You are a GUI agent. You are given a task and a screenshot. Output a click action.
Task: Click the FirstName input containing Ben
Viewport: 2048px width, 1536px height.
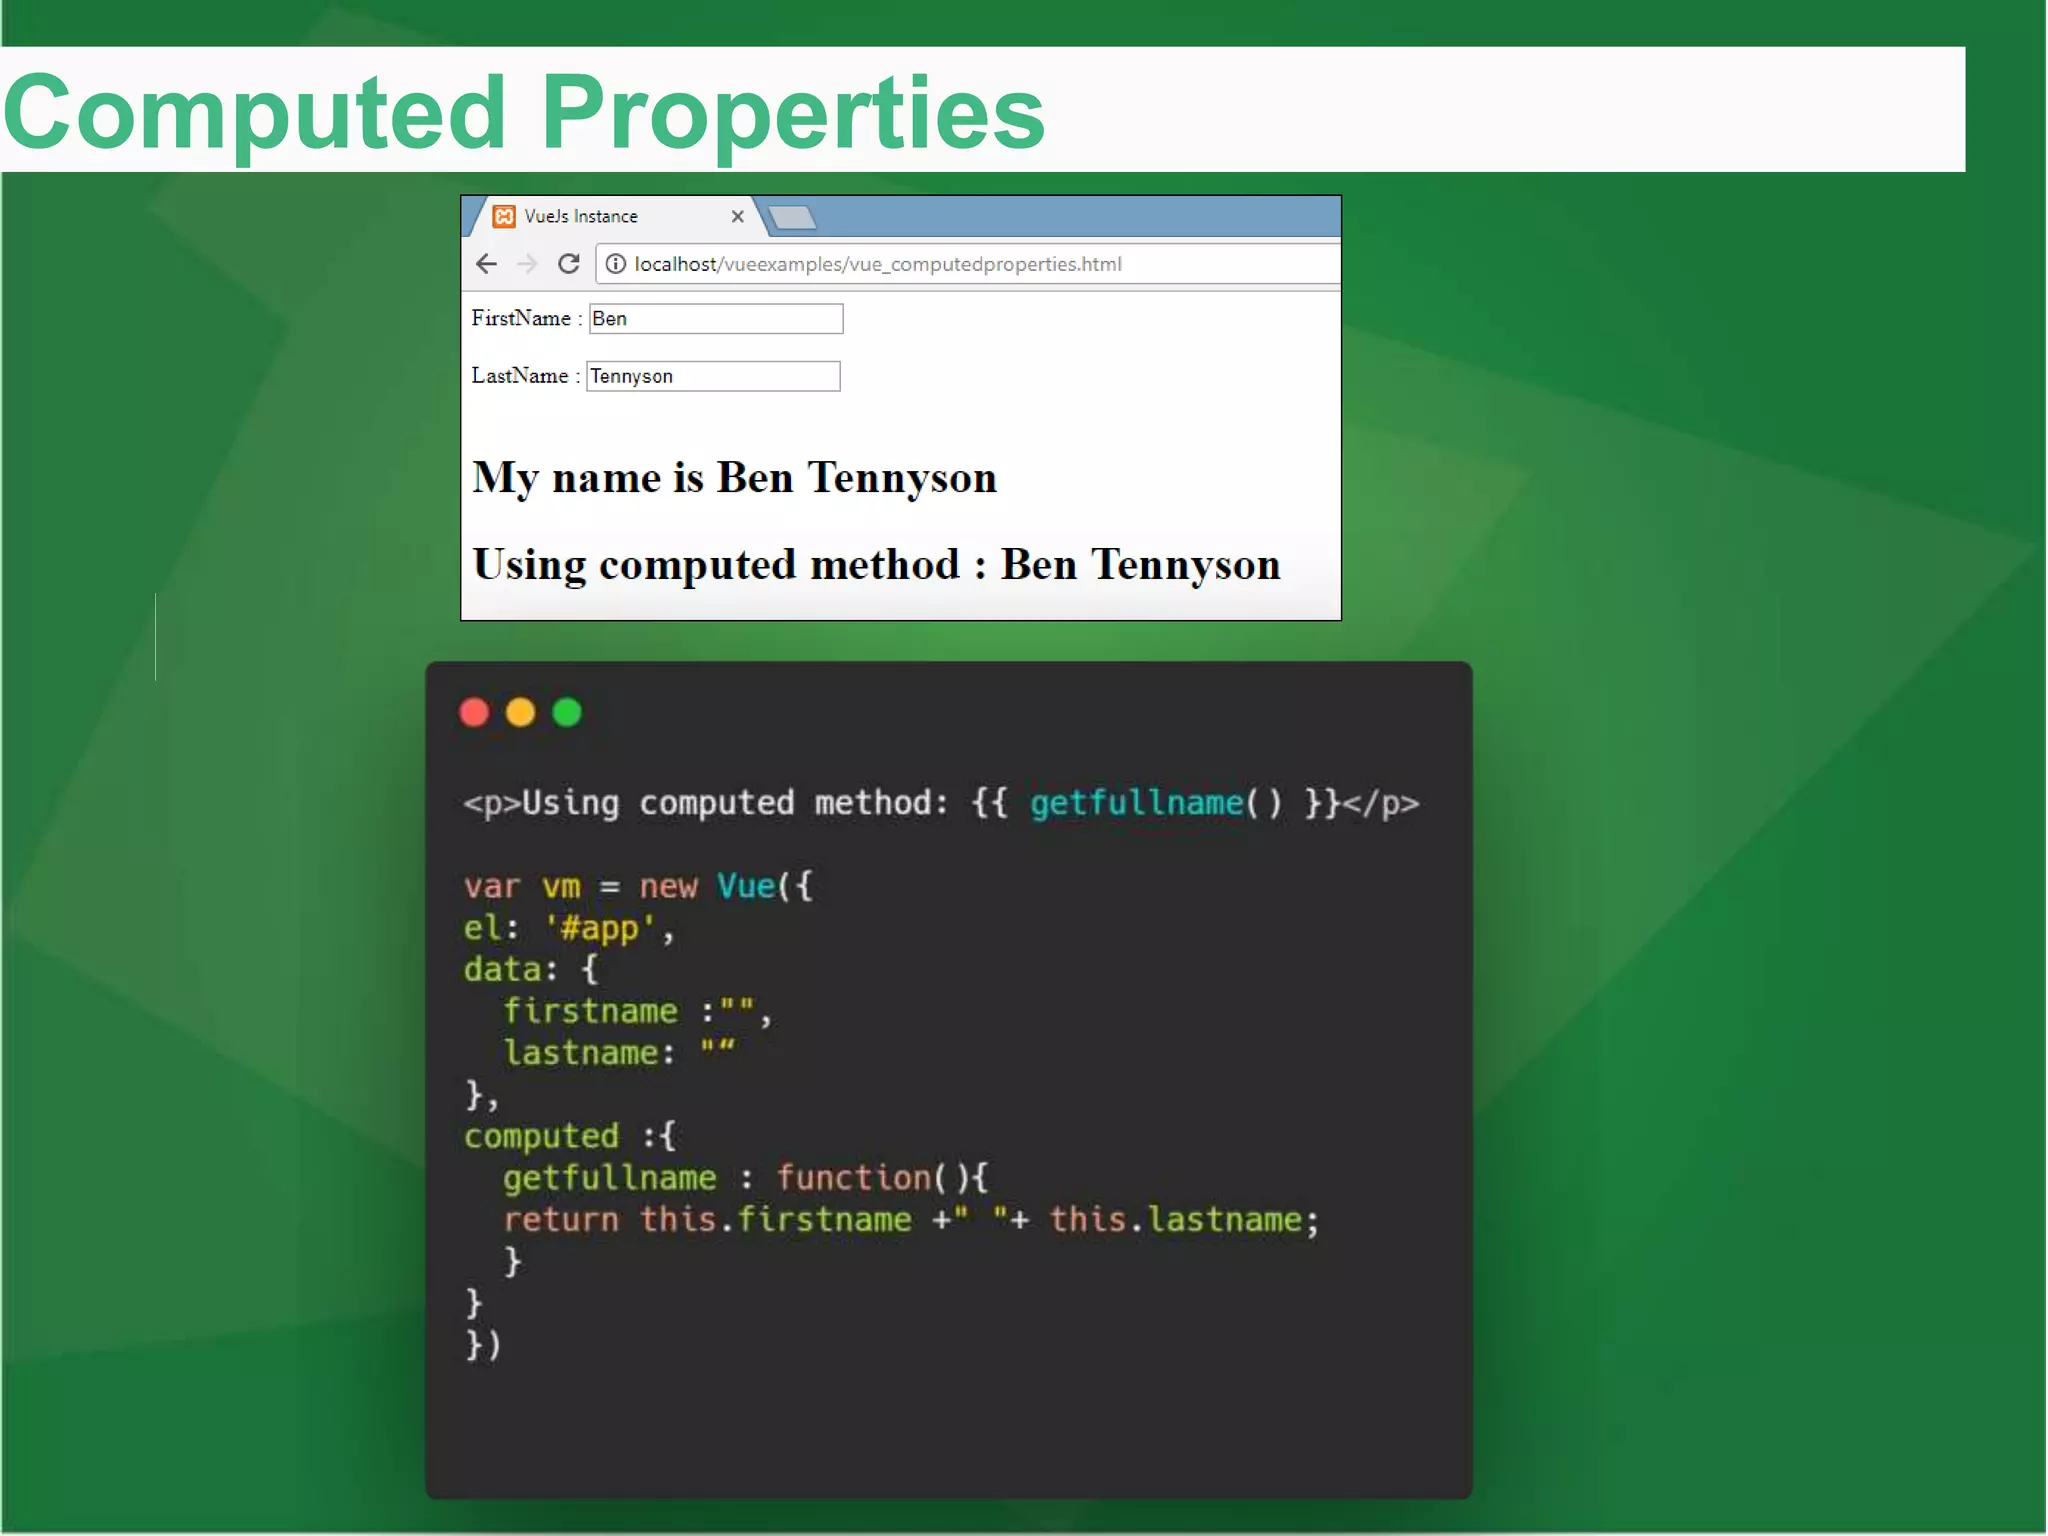(x=716, y=319)
